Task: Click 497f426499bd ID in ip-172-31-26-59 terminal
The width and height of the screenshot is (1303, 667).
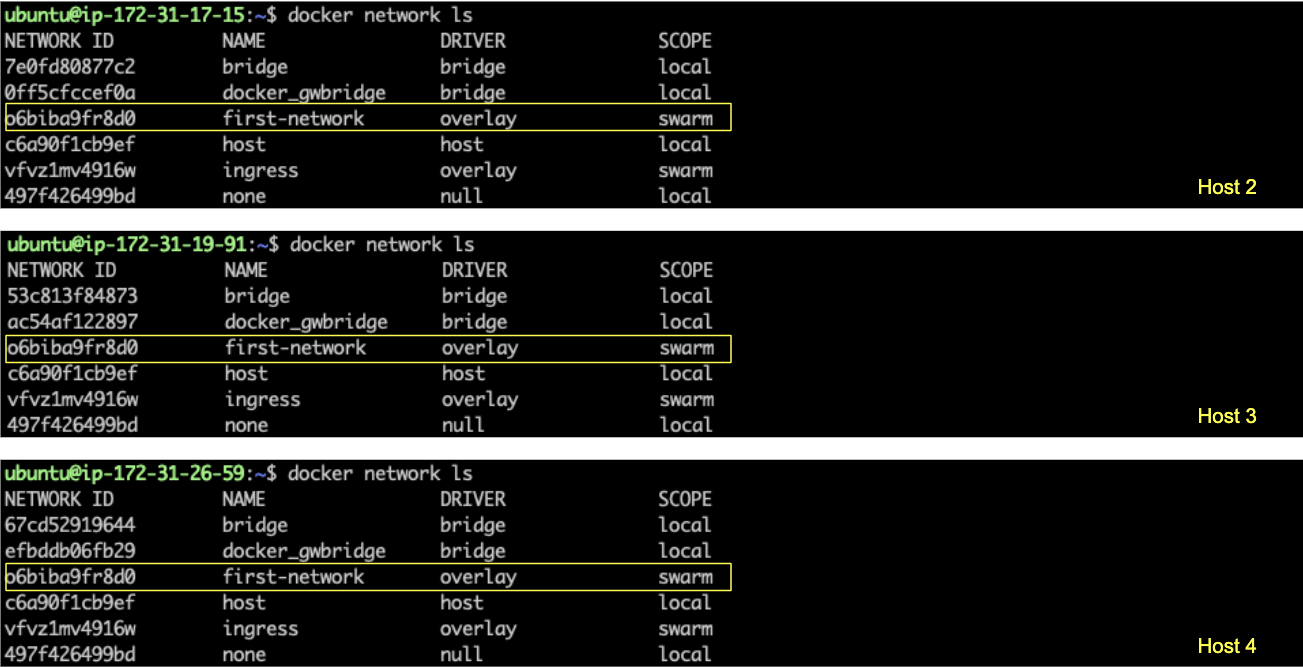Action: [70, 655]
